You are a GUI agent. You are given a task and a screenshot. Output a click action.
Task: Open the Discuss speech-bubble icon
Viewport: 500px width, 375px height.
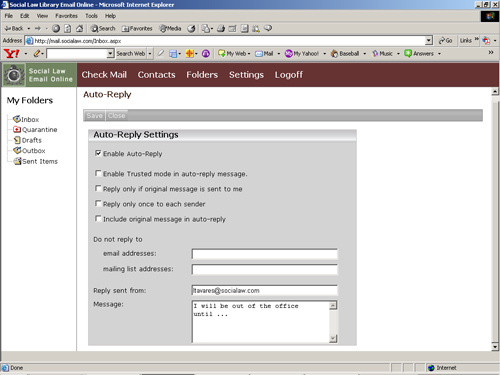click(268, 28)
